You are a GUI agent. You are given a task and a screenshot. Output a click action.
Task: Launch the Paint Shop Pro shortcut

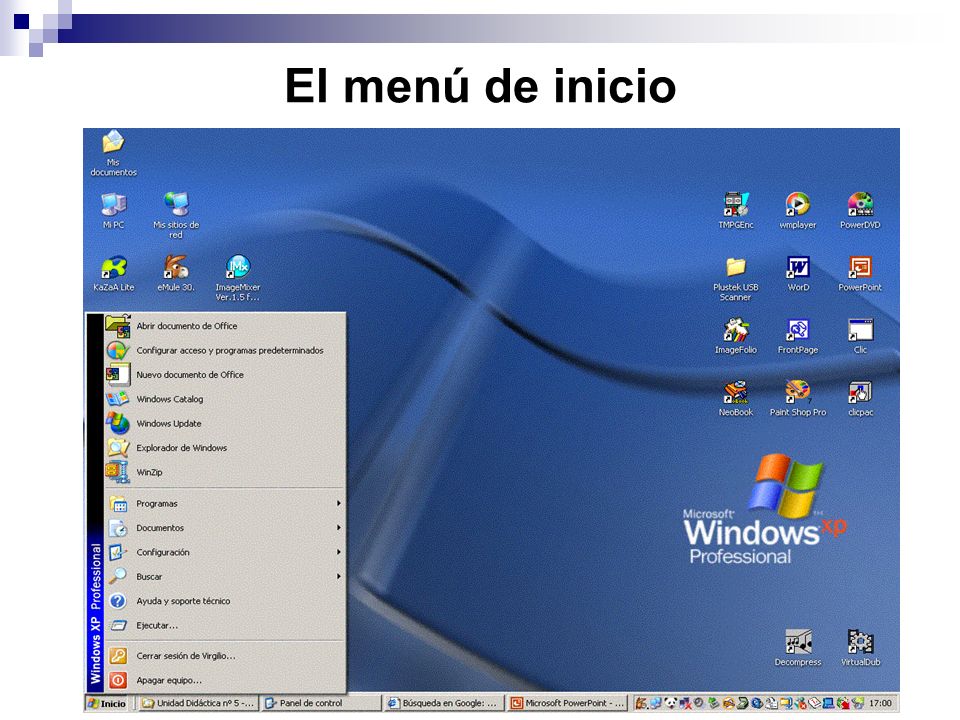click(x=798, y=399)
